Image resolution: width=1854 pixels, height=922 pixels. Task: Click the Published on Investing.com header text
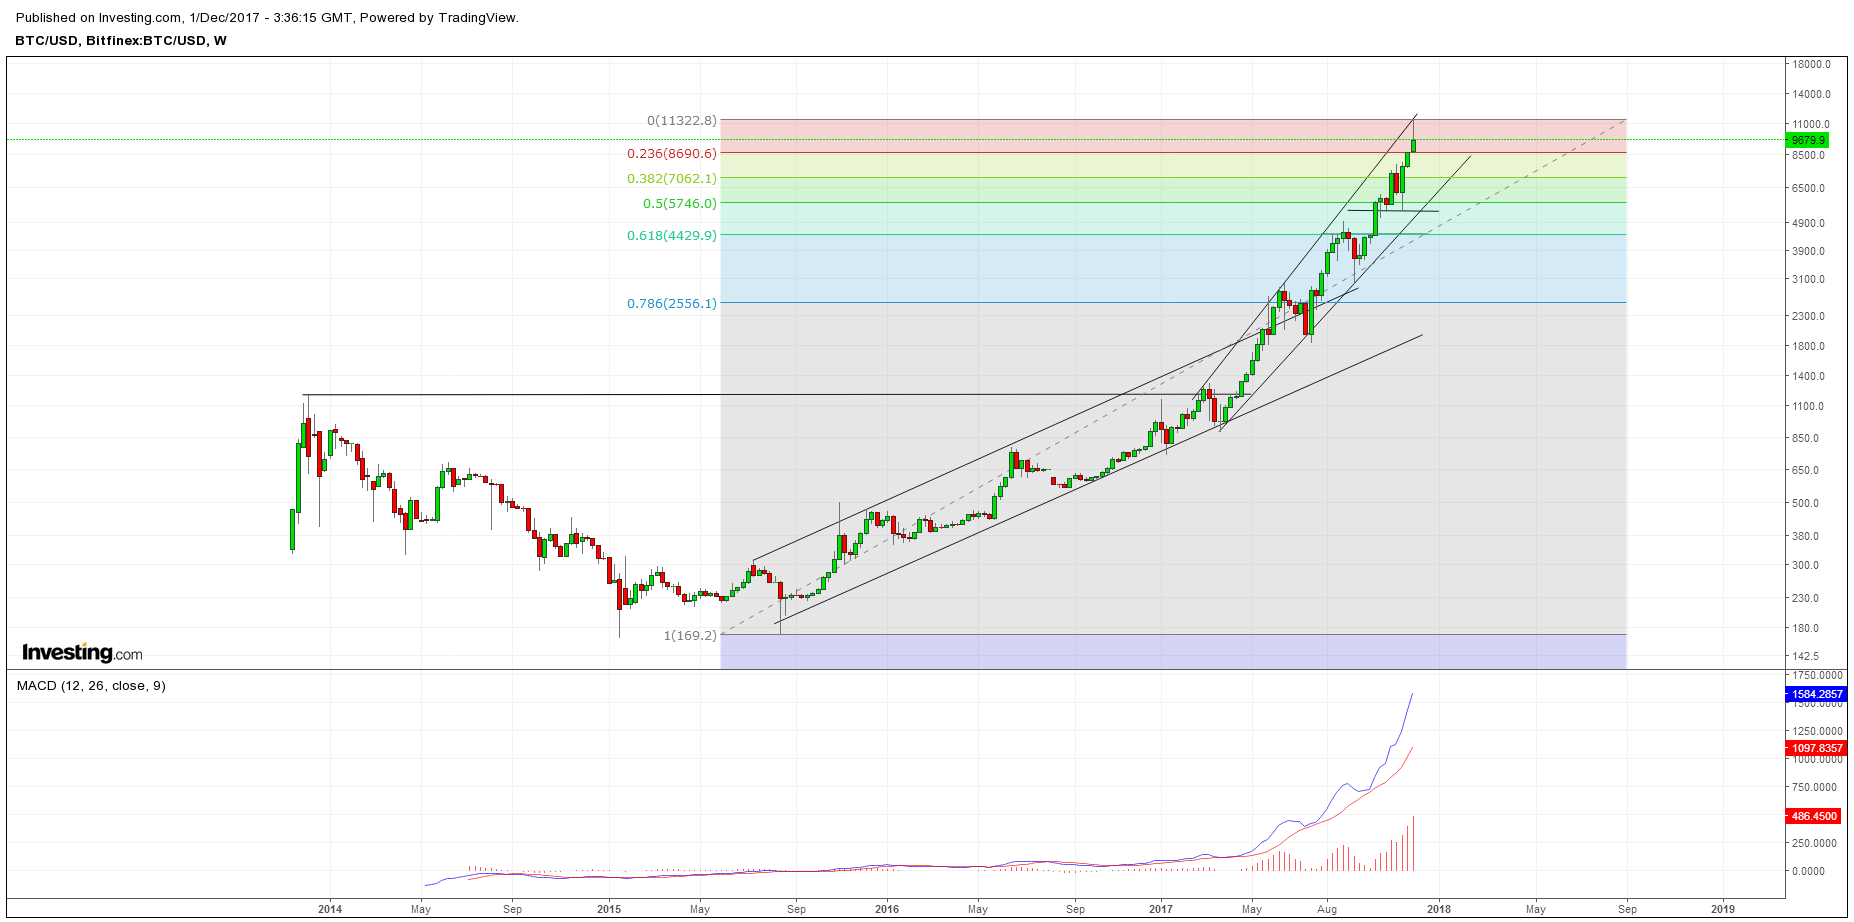(x=267, y=18)
